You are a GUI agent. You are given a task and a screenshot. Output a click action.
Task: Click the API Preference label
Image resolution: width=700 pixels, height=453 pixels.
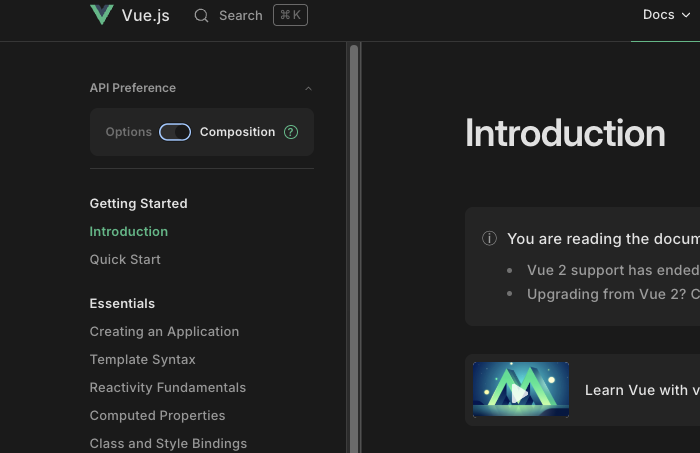(133, 88)
